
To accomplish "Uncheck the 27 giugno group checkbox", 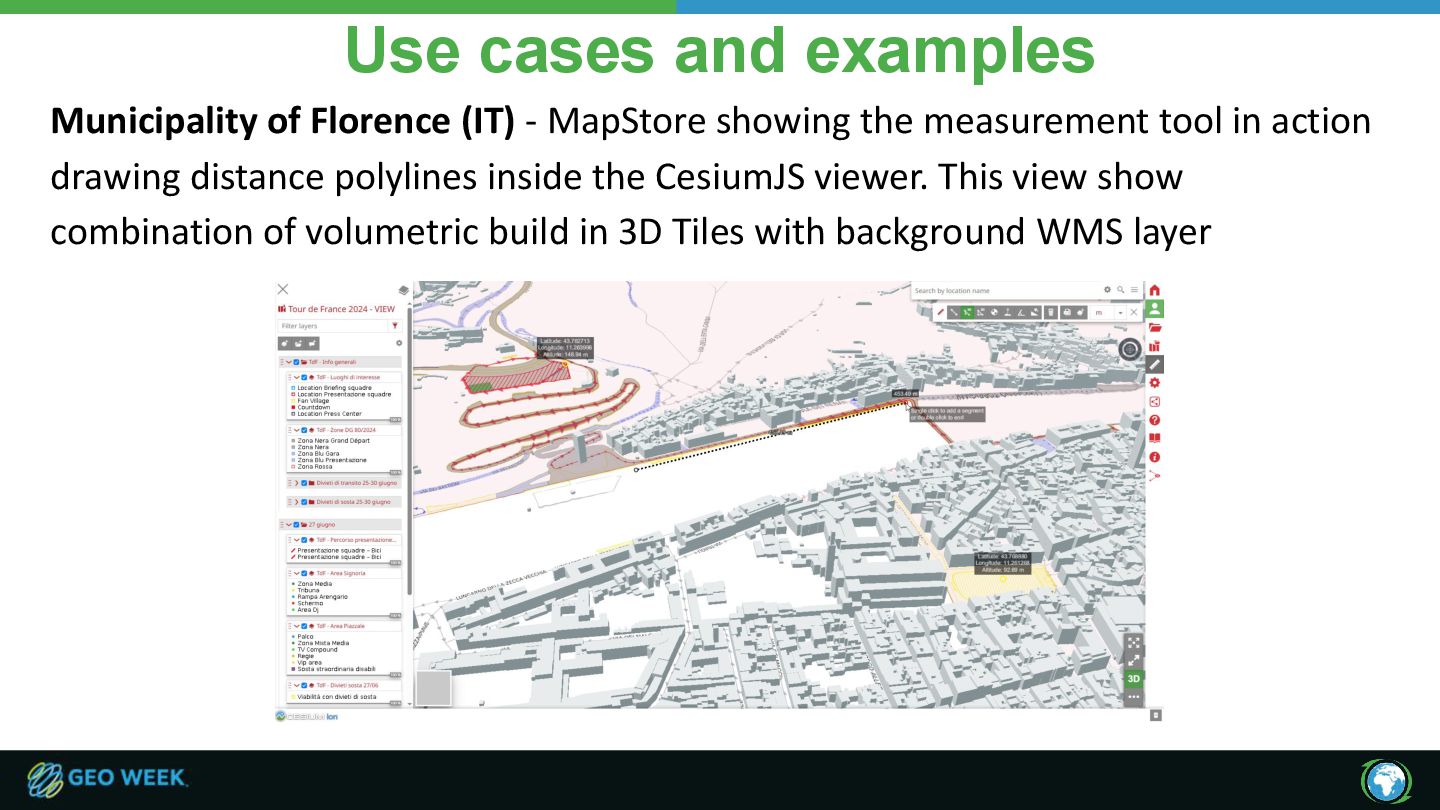I will click(296, 525).
